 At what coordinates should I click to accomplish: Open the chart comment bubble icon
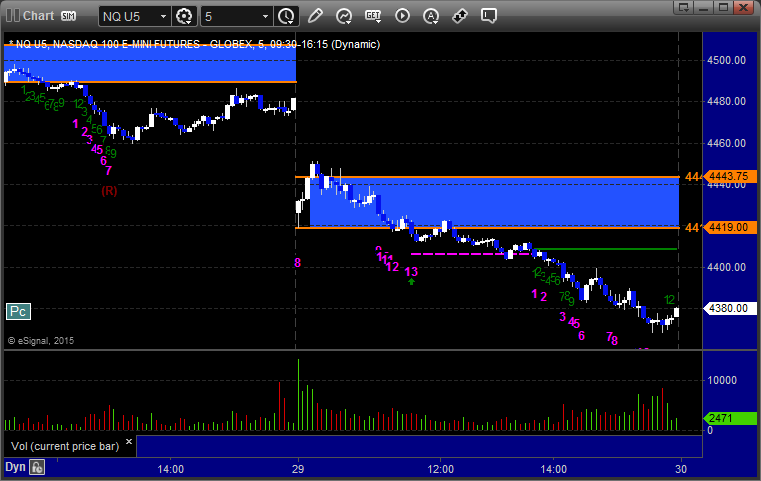[489, 16]
